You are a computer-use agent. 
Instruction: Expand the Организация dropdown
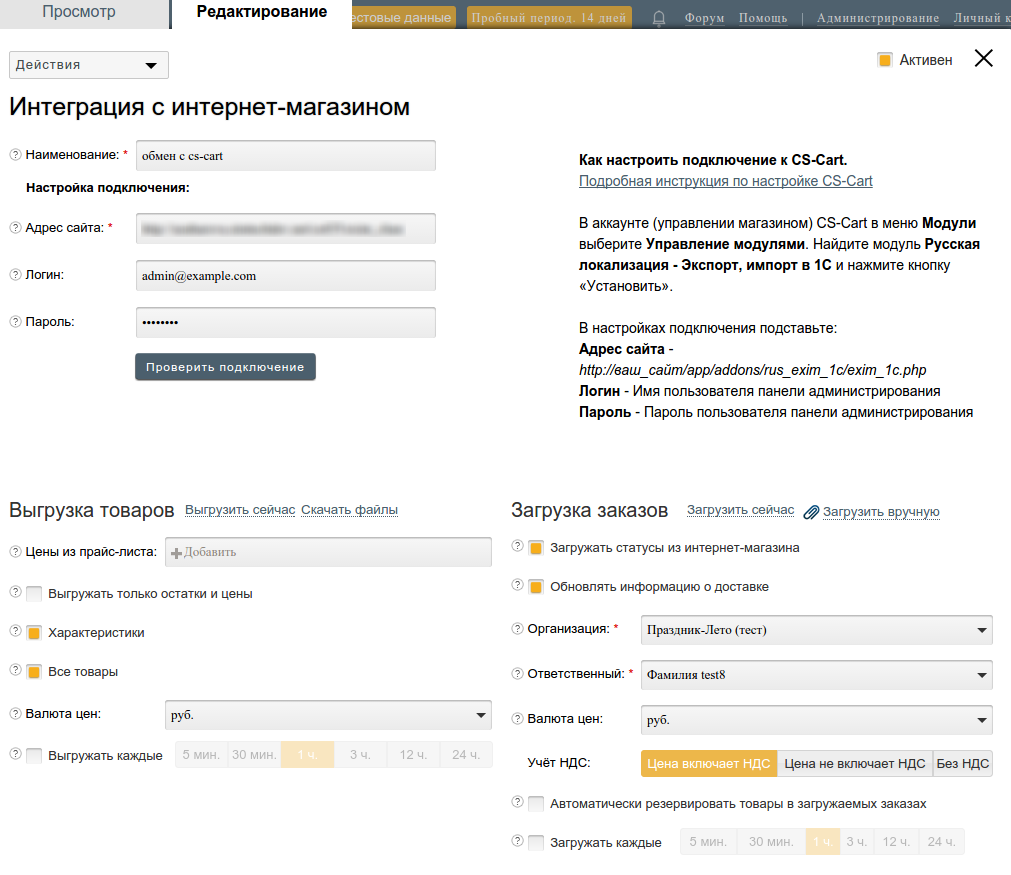(x=816, y=630)
